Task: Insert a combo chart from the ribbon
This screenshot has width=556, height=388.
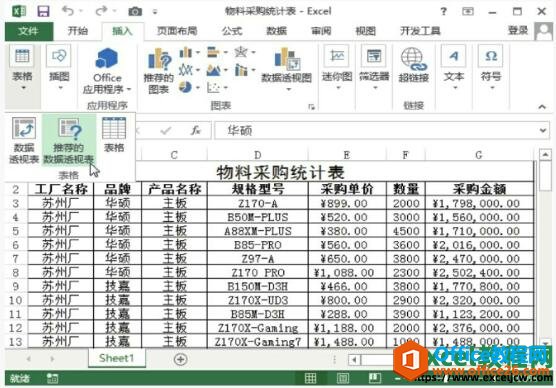Action: point(244,70)
